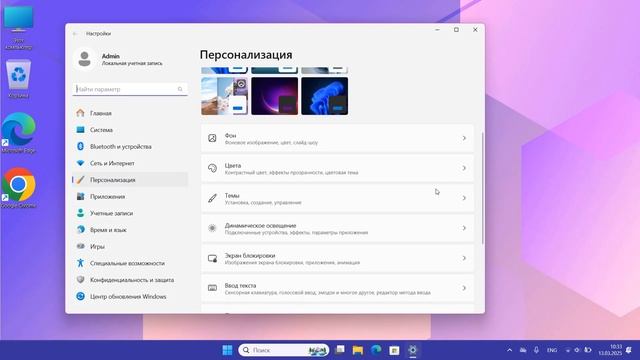The height and width of the screenshot is (360, 640).
Task: Open the clock and date panel
Action: (x=610, y=350)
